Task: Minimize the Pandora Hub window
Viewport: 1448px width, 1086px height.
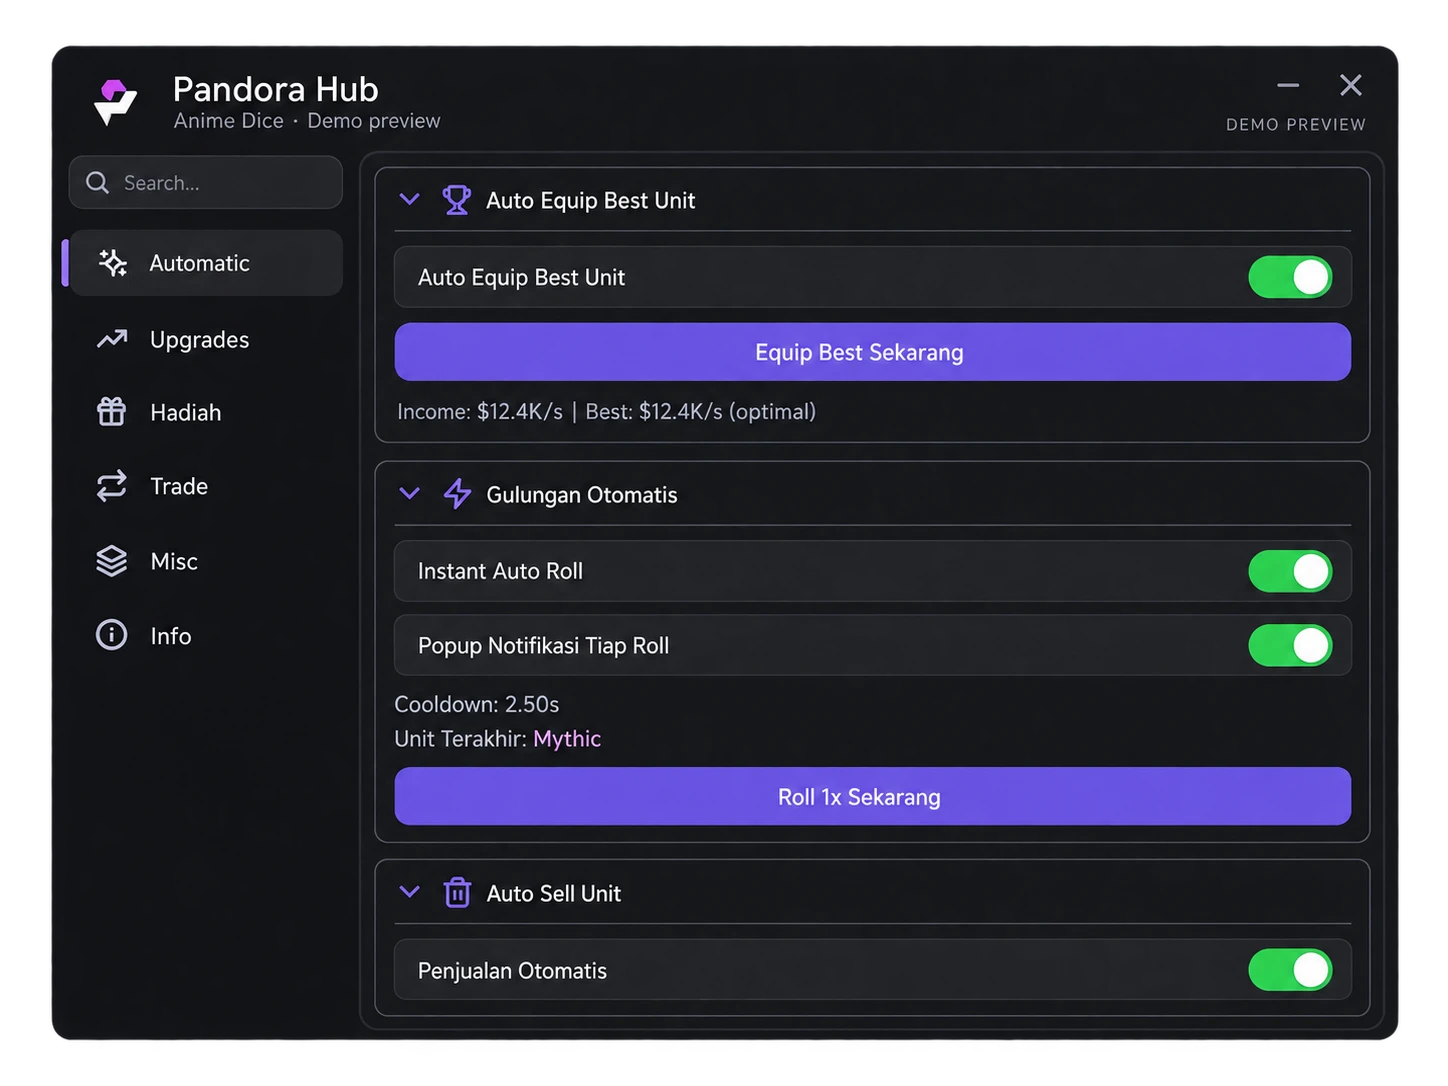Action: 1288,86
